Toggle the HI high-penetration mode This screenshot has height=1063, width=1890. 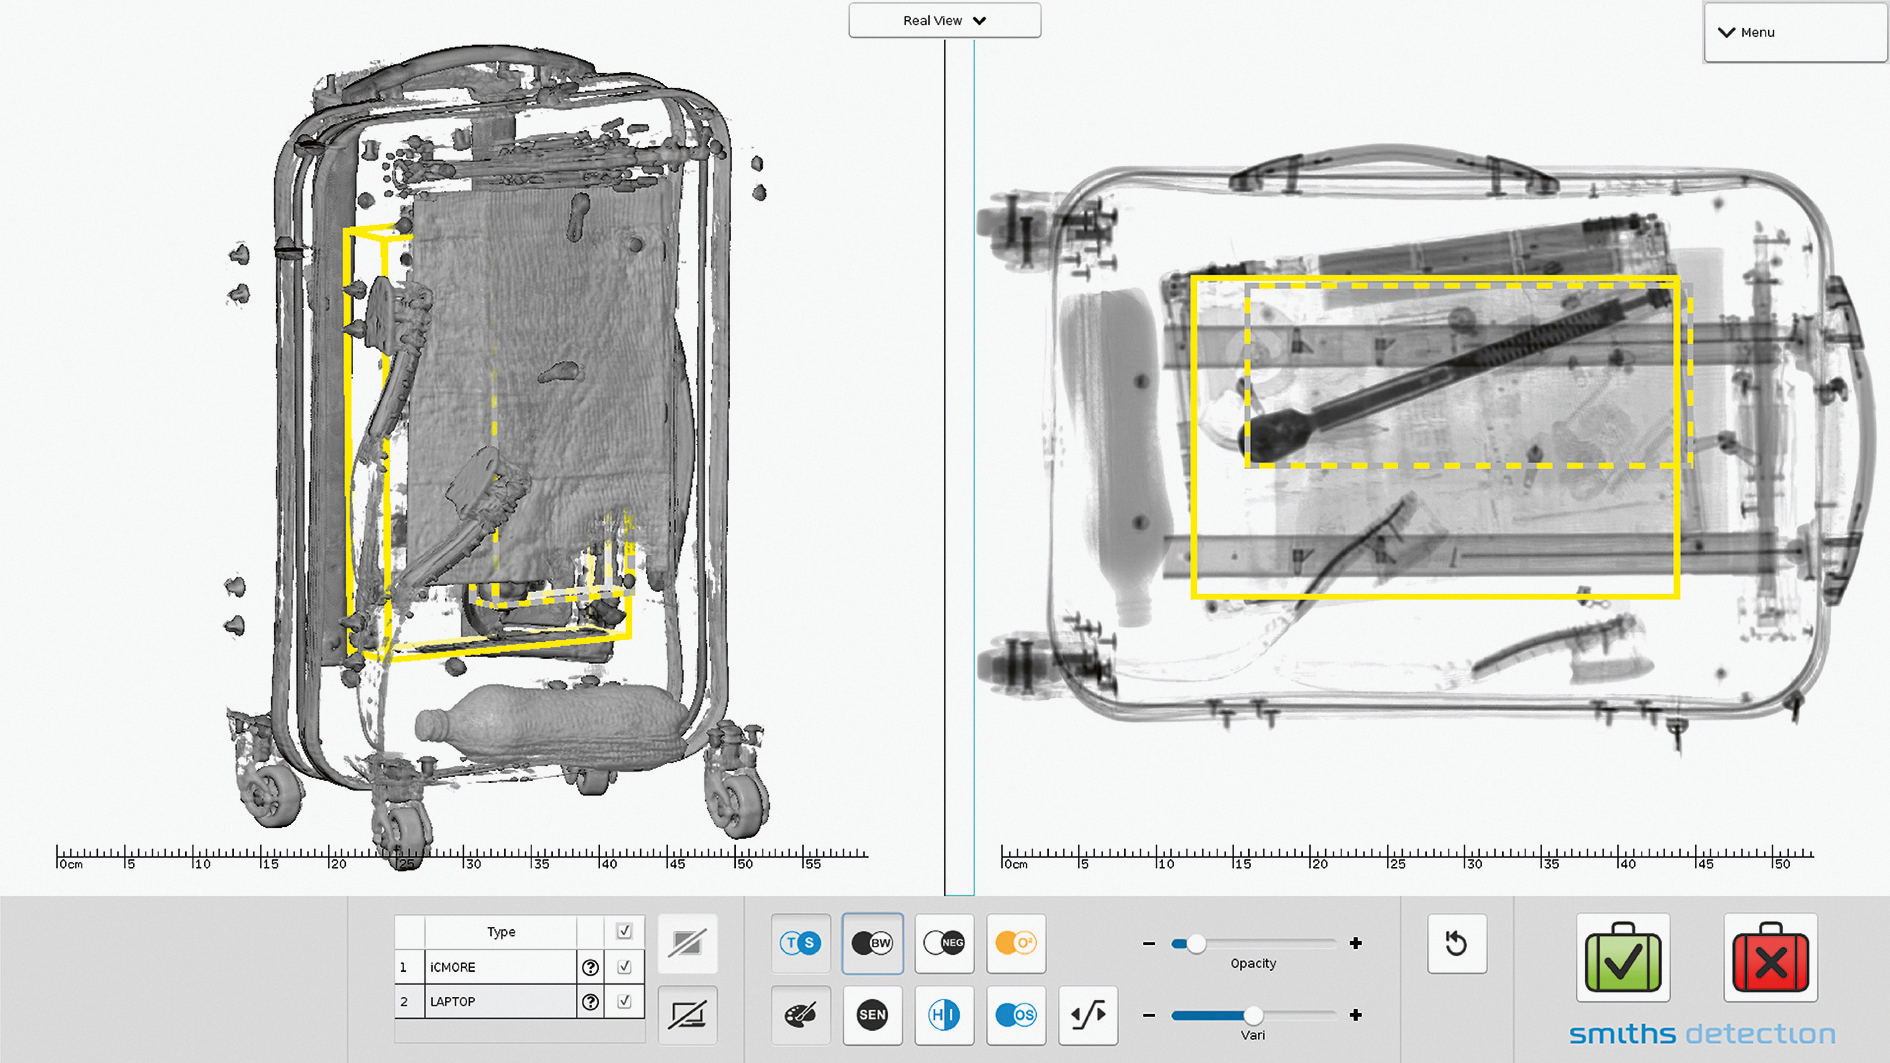click(944, 1015)
